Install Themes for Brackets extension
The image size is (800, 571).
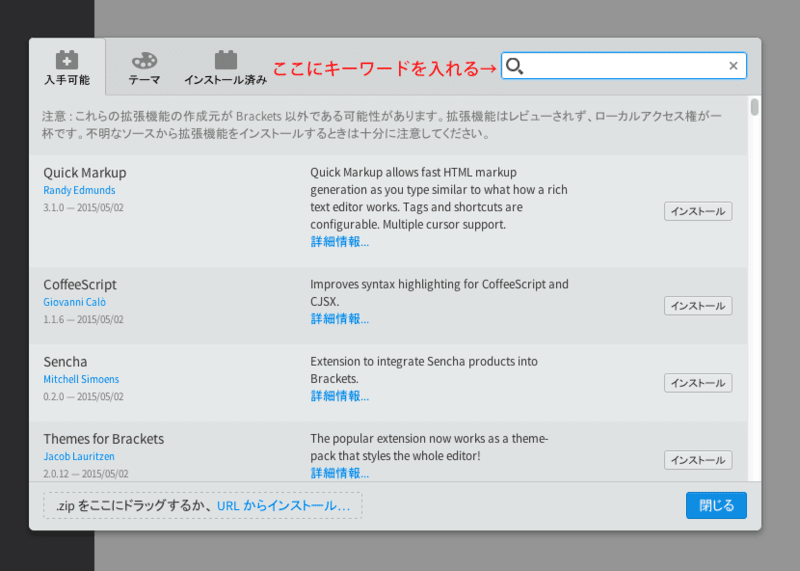click(x=698, y=460)
